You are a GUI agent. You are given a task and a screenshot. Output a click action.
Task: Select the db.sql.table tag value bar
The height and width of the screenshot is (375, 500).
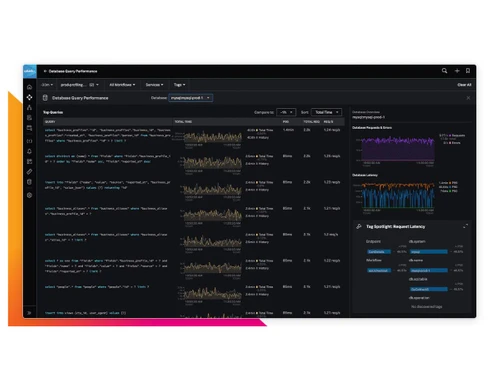coord(429,289)
